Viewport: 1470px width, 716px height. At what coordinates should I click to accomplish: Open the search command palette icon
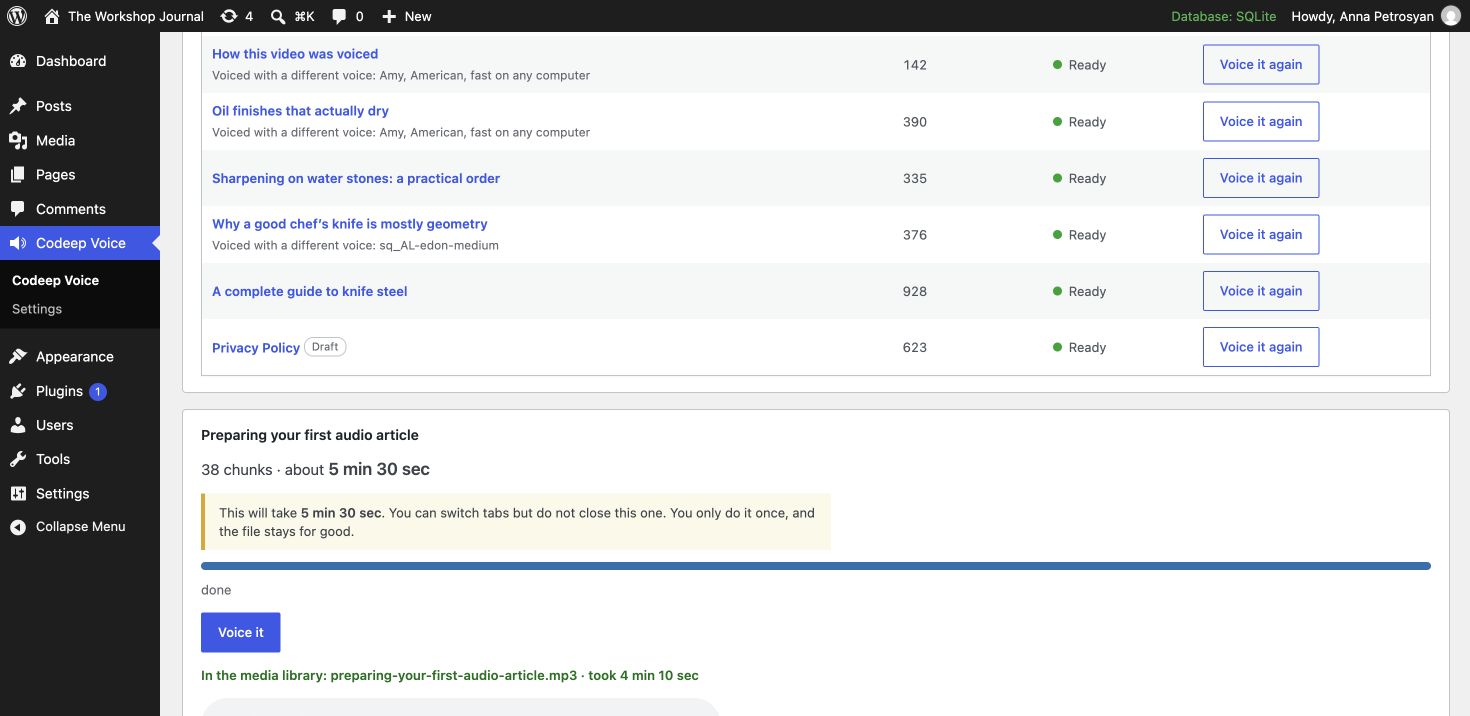tap(278, 16)
